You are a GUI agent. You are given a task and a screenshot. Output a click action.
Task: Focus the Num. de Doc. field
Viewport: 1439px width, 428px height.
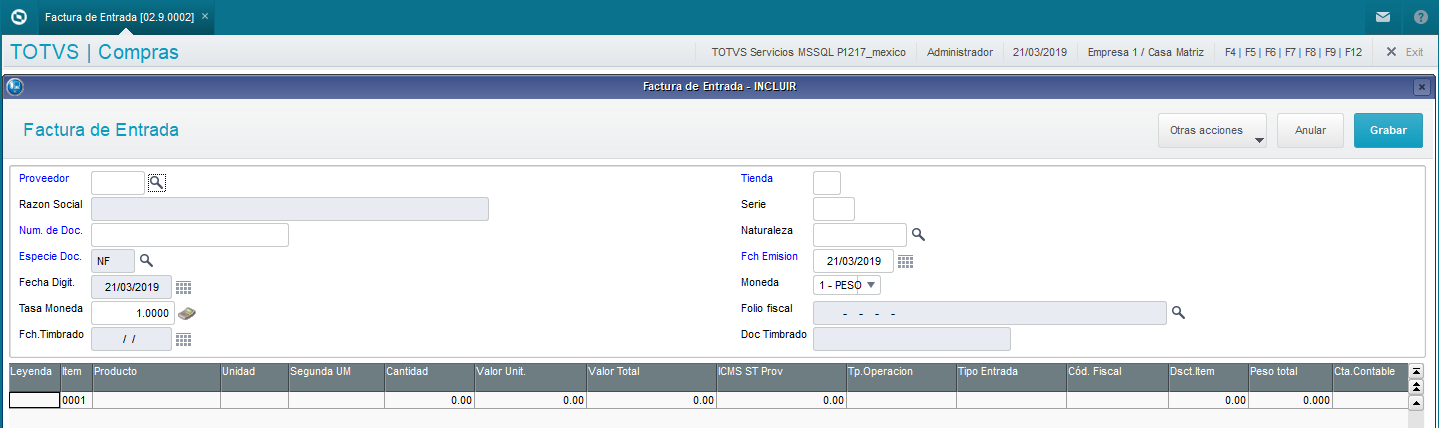[x=190, y=234]
